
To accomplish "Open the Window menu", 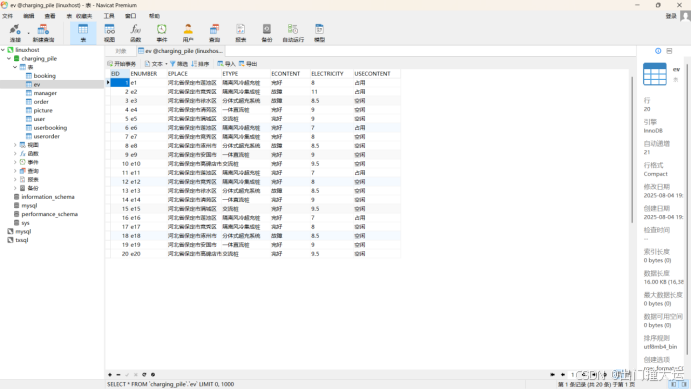I will [131, 16].
